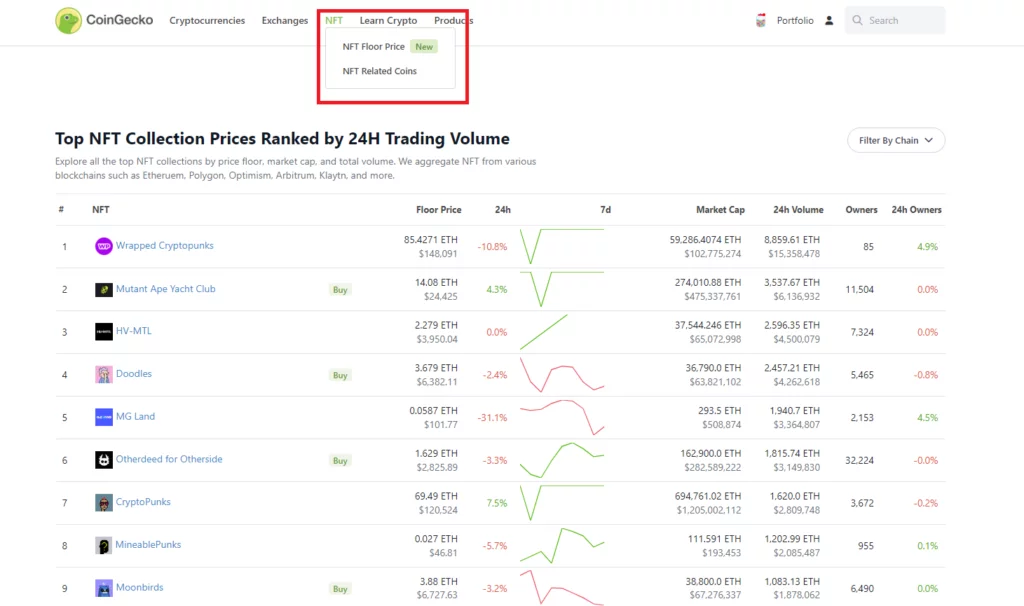Open the Cryptocurrencies navigation menu
This screenshot has height=606, width=1024.
pos(207,21)
